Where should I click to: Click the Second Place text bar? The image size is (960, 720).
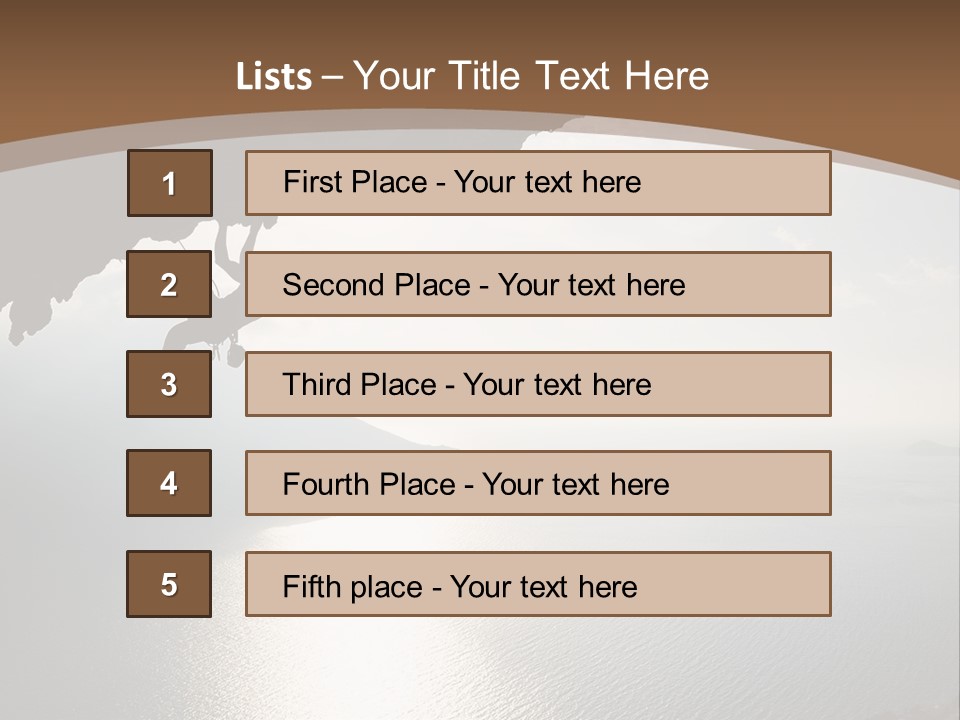(538, 284)
